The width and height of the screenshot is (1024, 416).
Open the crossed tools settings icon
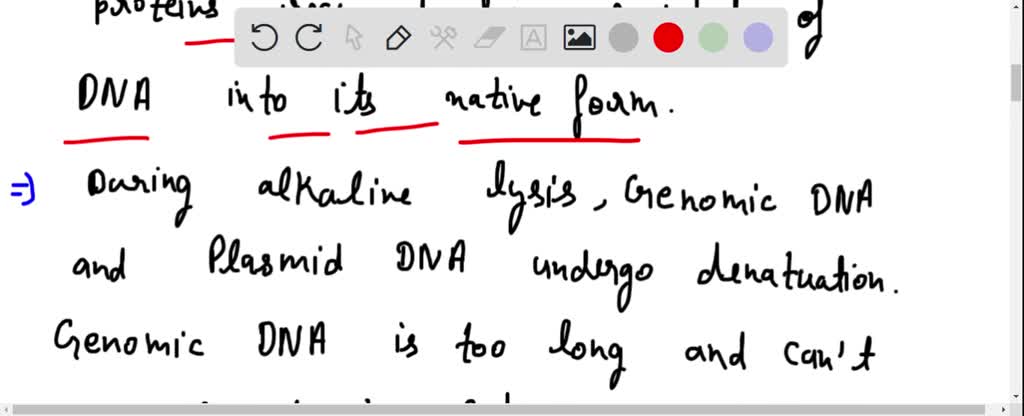coord(443,38)
